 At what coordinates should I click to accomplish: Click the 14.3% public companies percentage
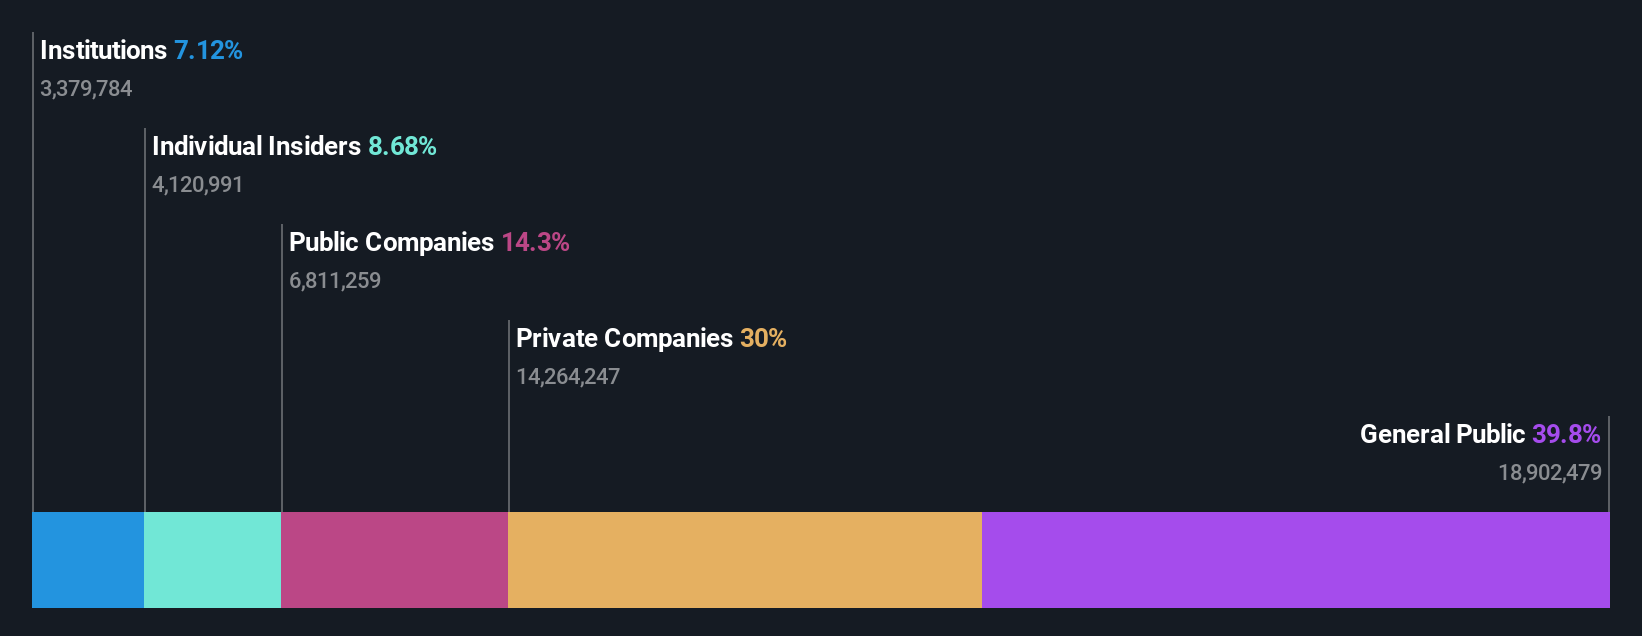535,242
